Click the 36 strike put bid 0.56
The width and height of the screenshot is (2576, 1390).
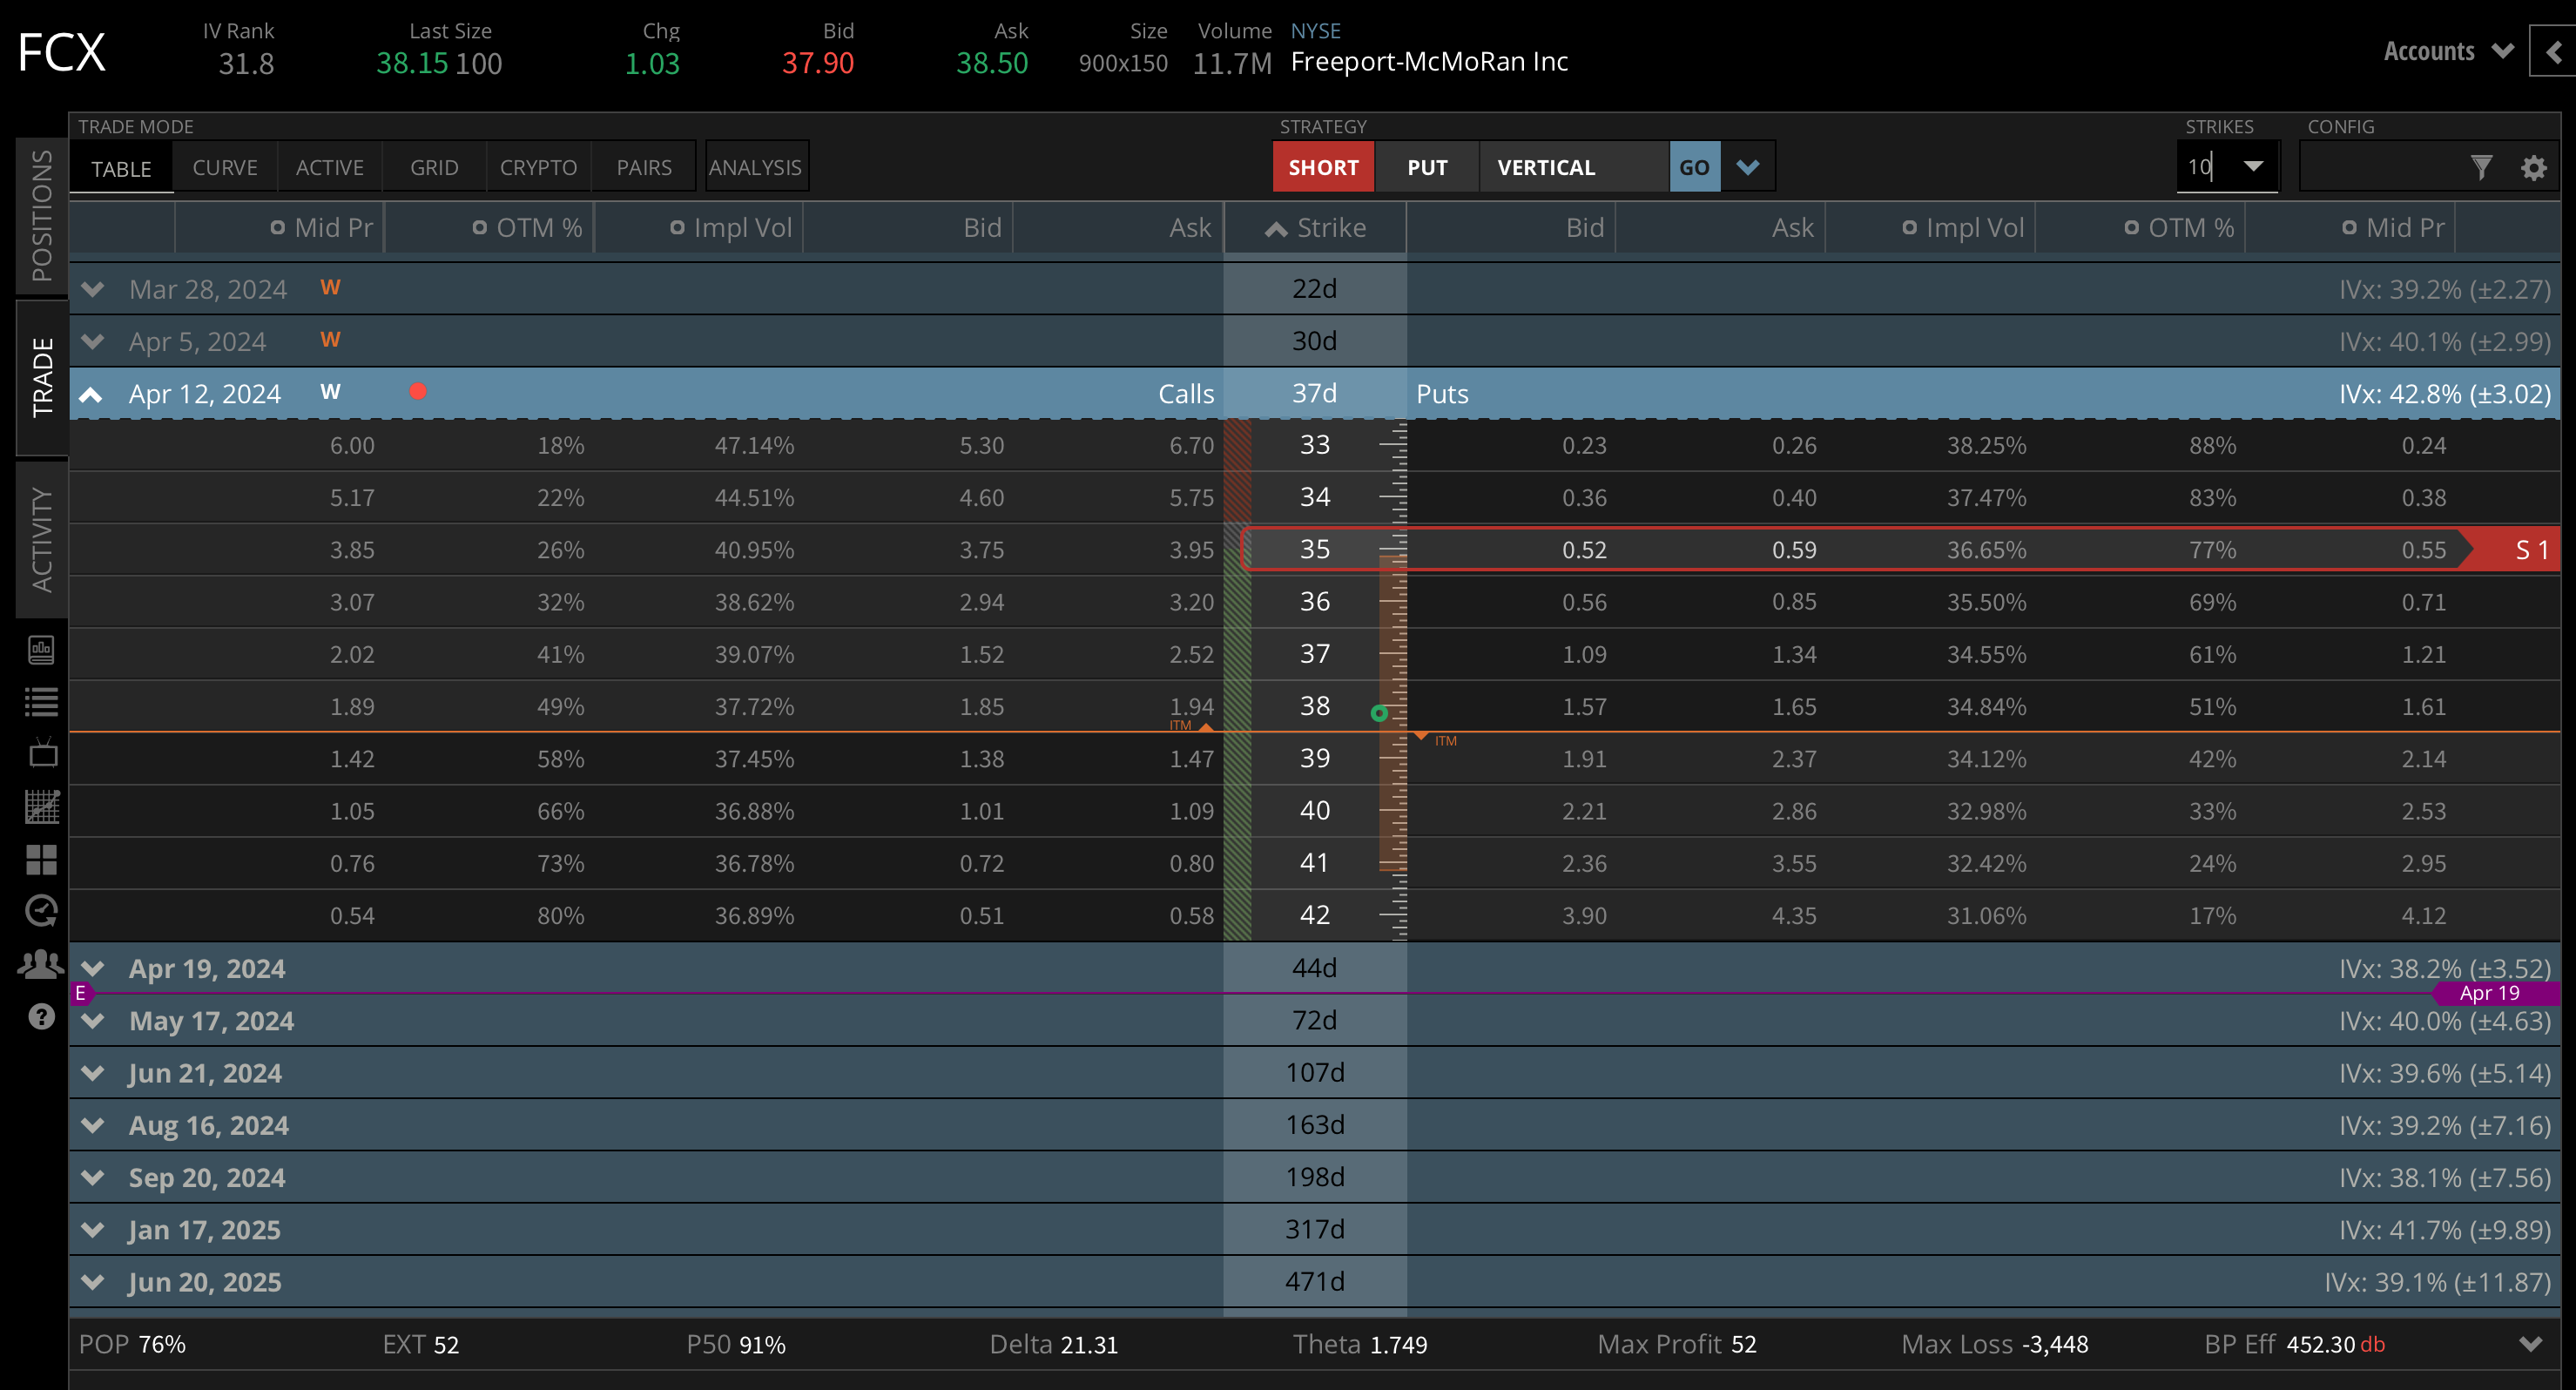point(1584,602)
